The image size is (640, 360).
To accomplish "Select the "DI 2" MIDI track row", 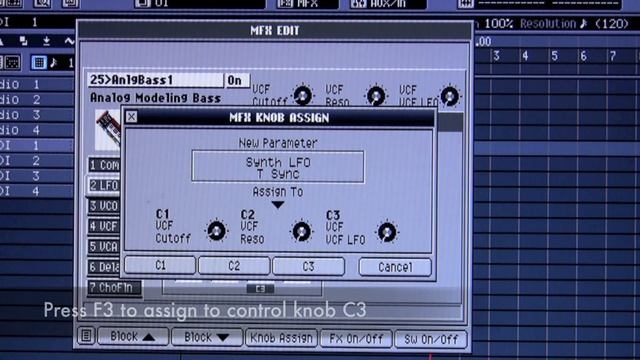I will coord(37,161).
